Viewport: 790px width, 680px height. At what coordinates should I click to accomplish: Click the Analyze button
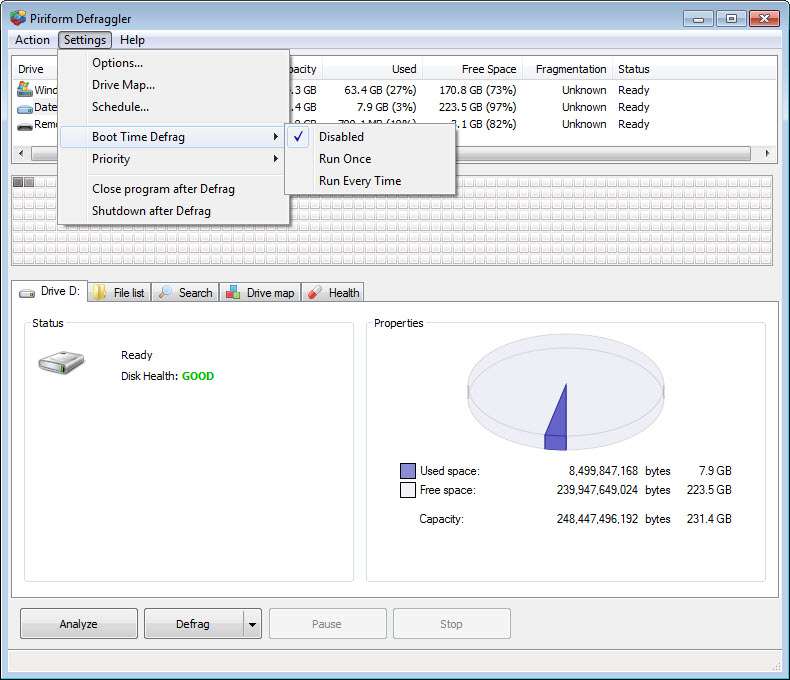pyautogui.click(x=79, y=624)
